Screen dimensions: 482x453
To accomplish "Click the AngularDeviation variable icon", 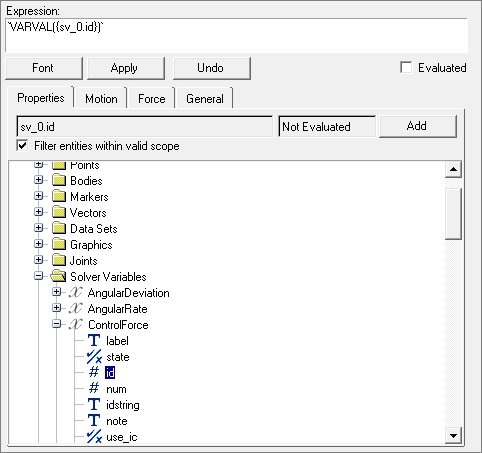I will [76, 292].
